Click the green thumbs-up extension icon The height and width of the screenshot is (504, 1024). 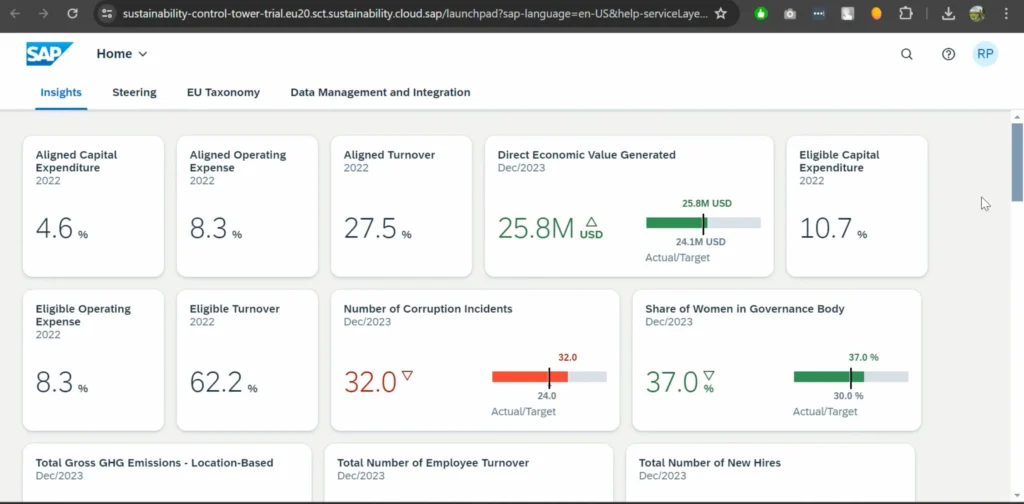pyautogui.click(x=761, y=13)
